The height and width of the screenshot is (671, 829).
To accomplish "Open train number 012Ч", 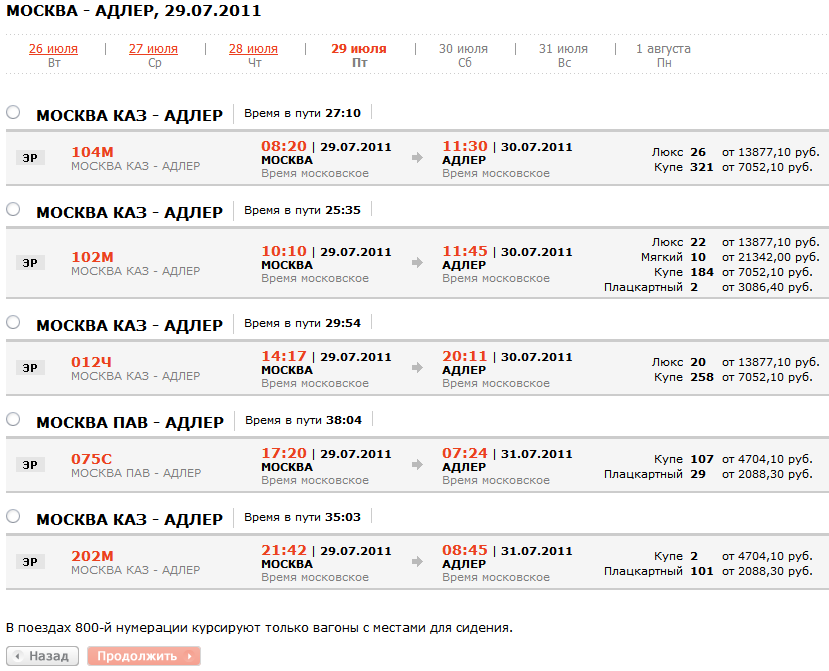I will pos(92,361).
